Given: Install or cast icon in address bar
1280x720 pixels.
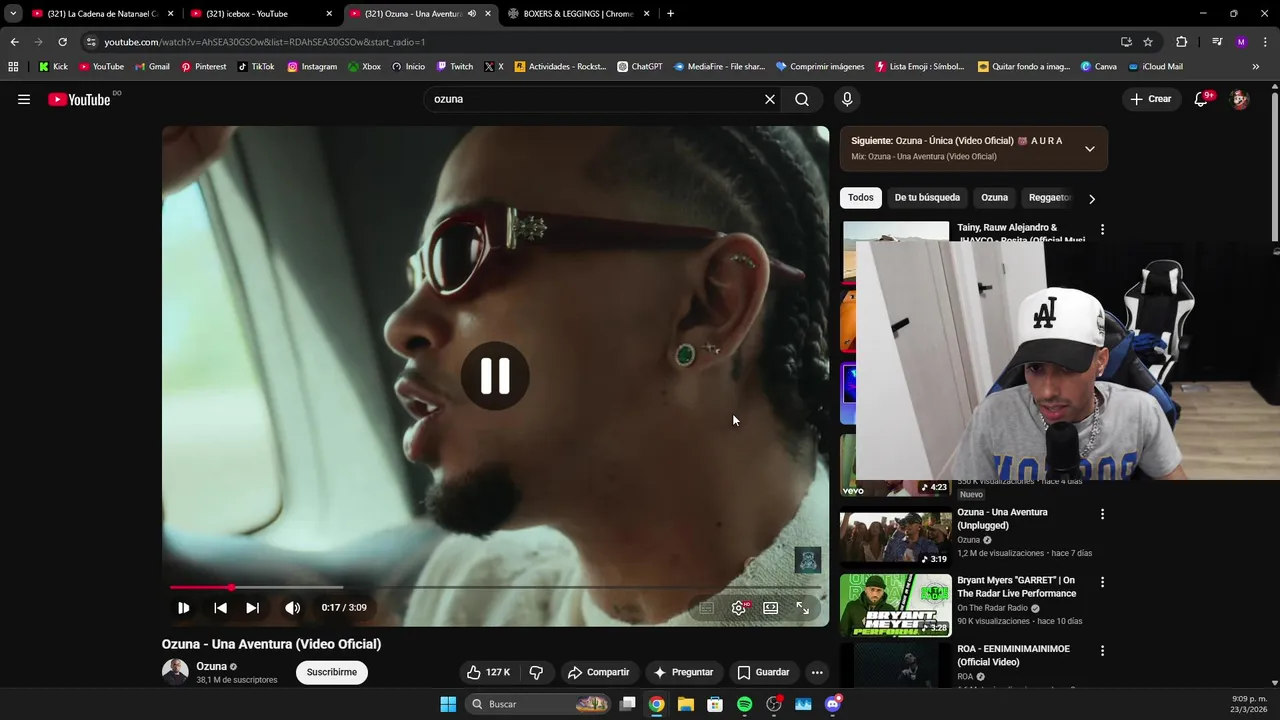Looking at the screenshot, I should pos(1126,42).
